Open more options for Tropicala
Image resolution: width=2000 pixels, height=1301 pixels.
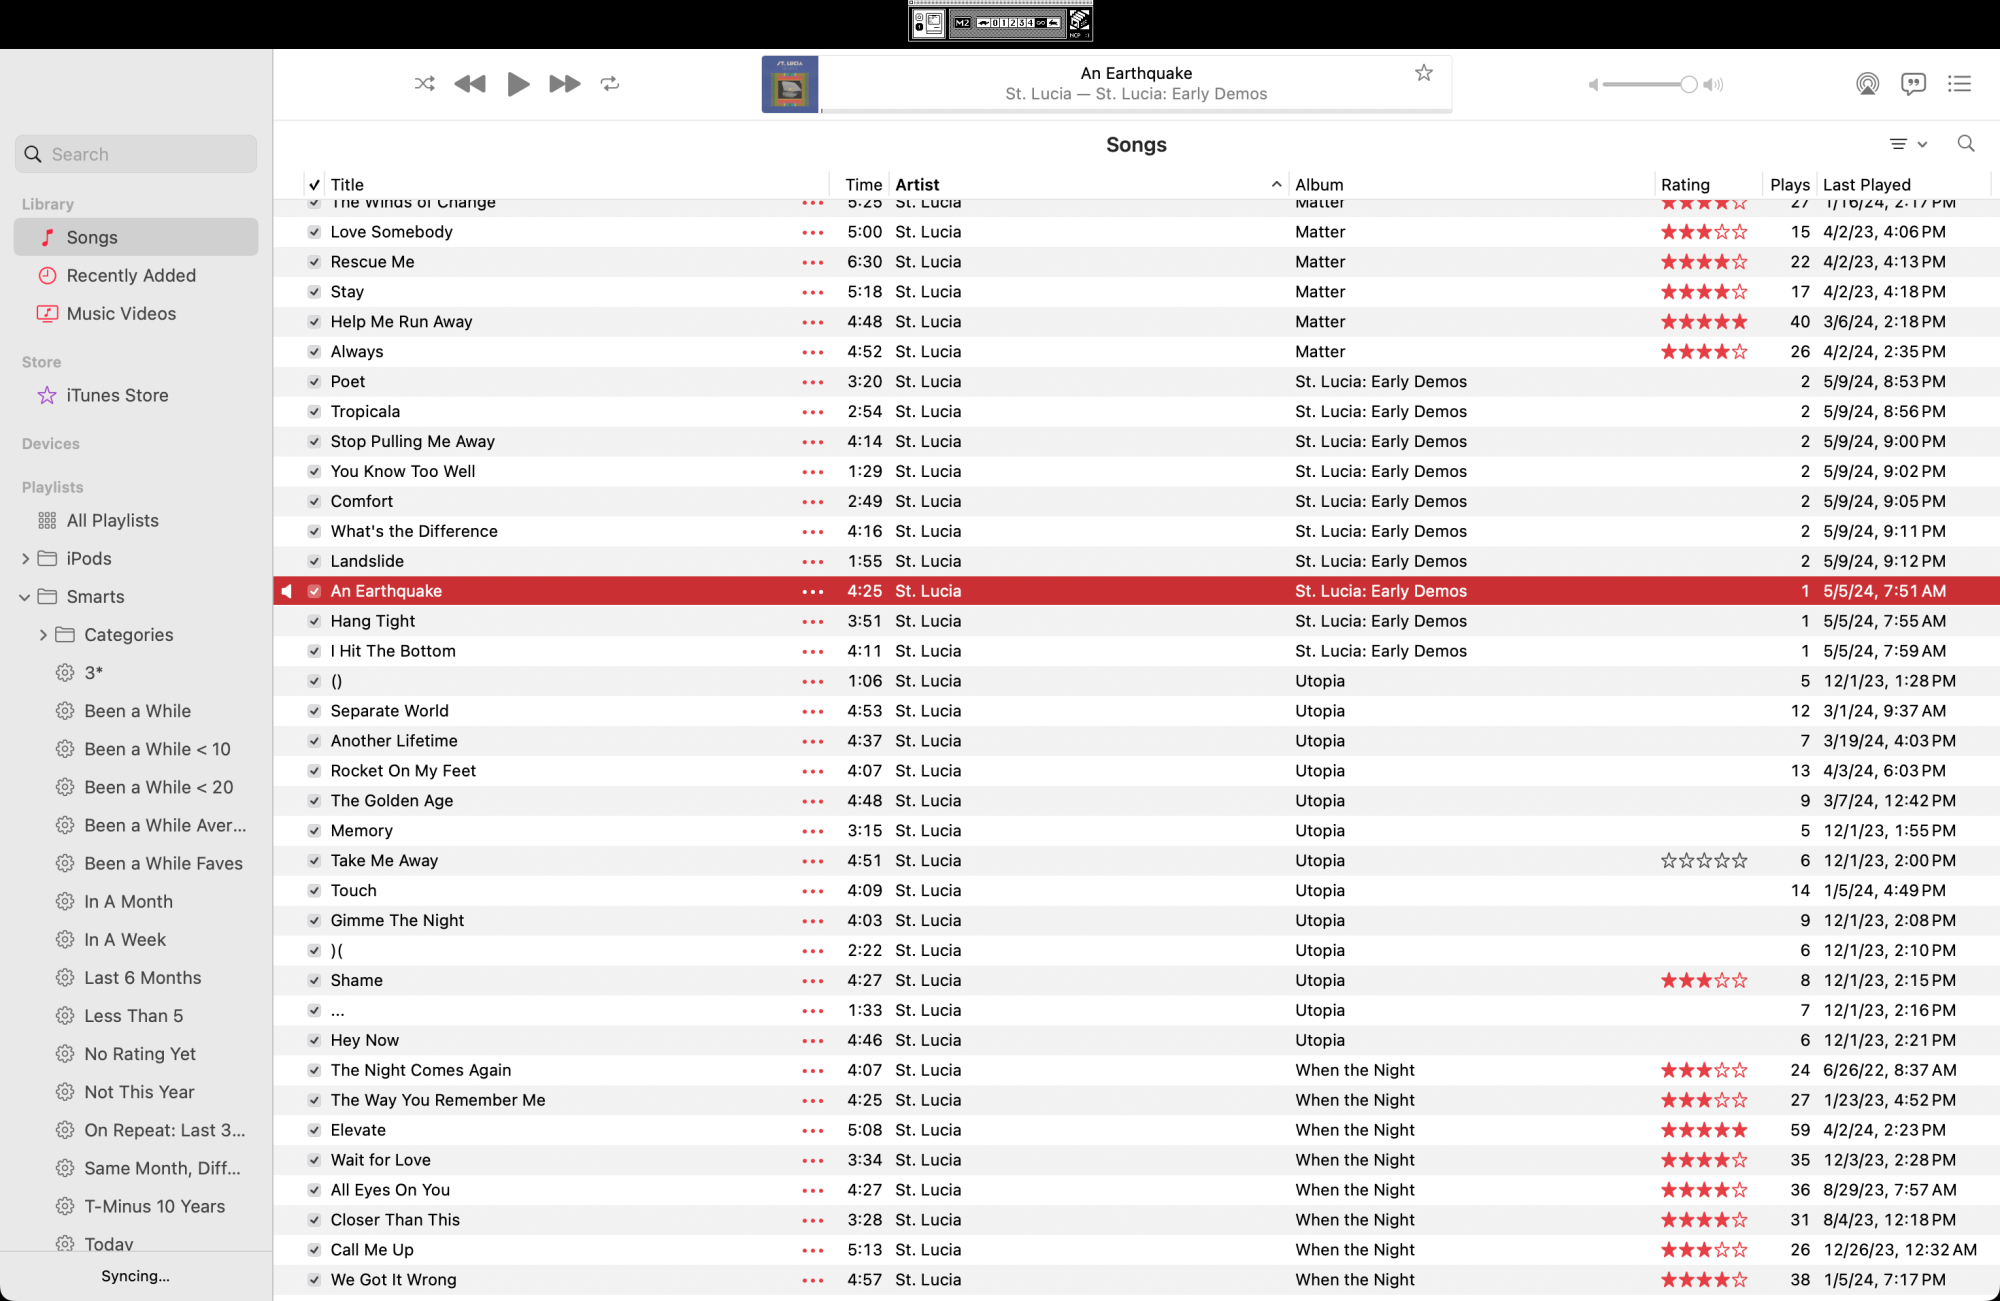click(813, 412)
